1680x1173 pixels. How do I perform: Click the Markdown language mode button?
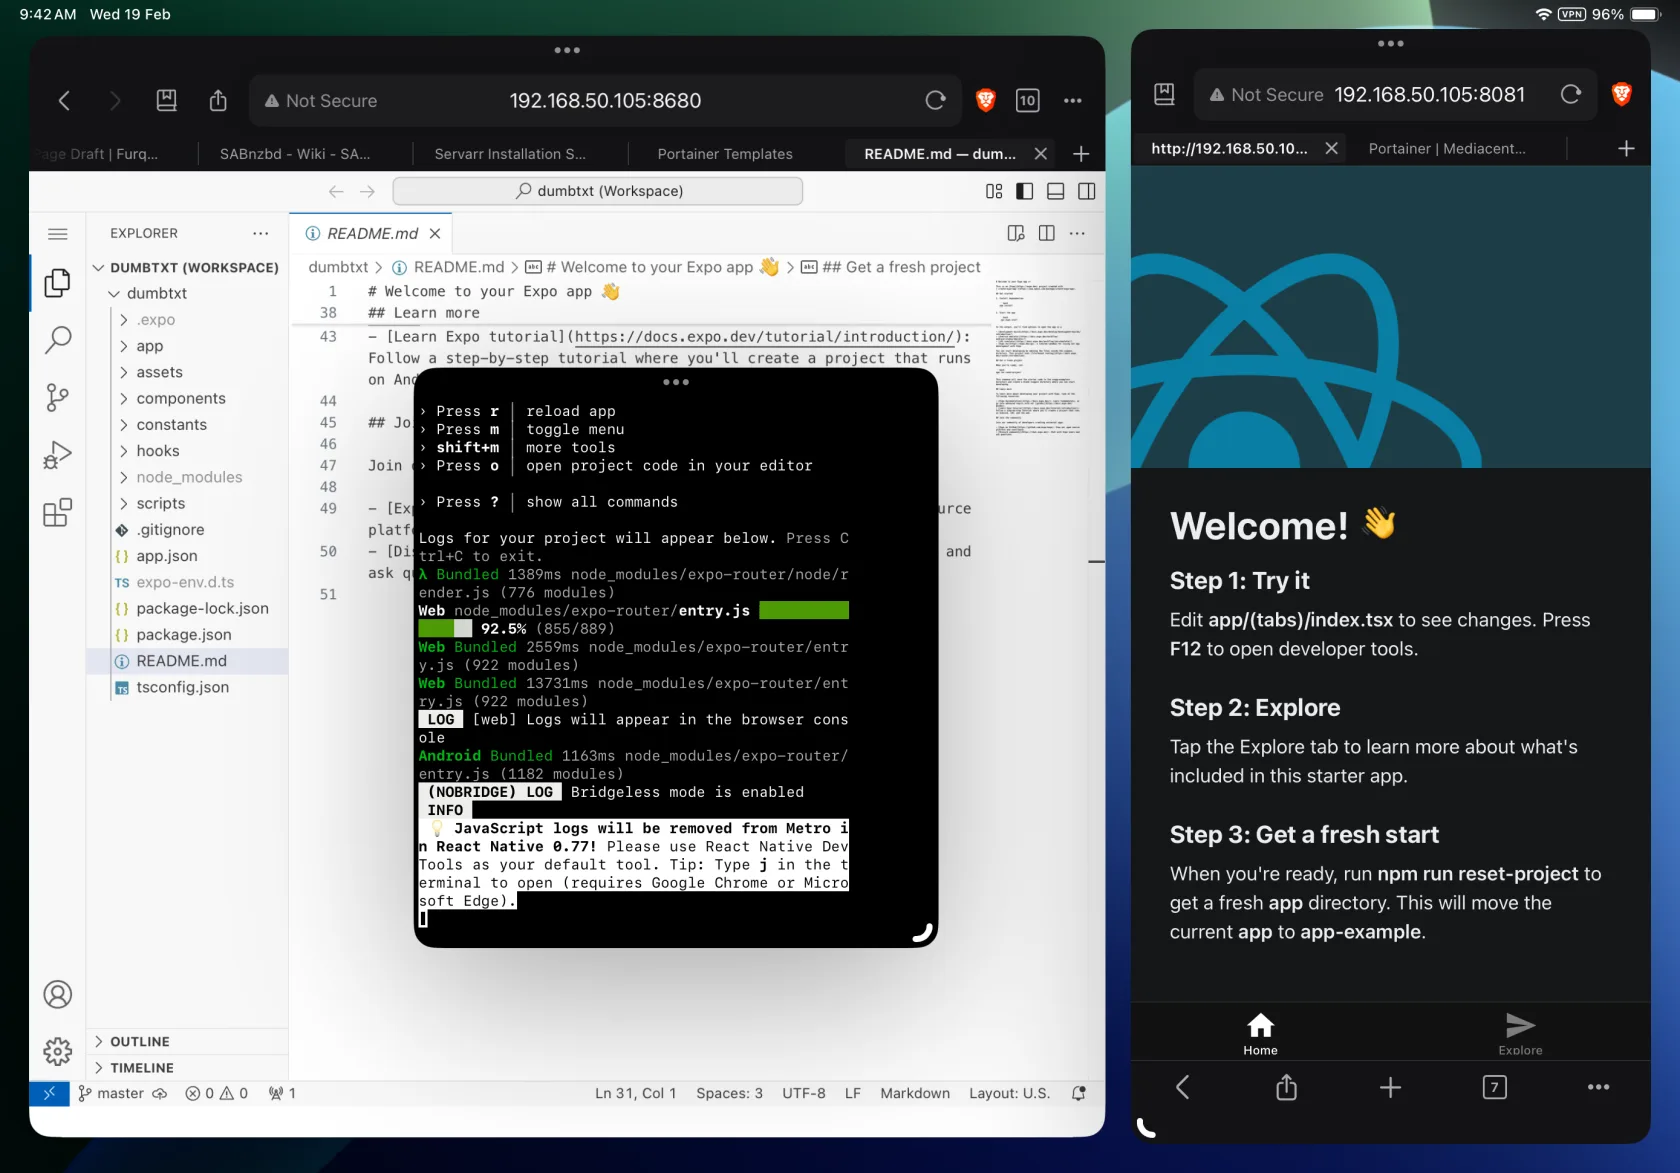click(x=914, y=1093)
